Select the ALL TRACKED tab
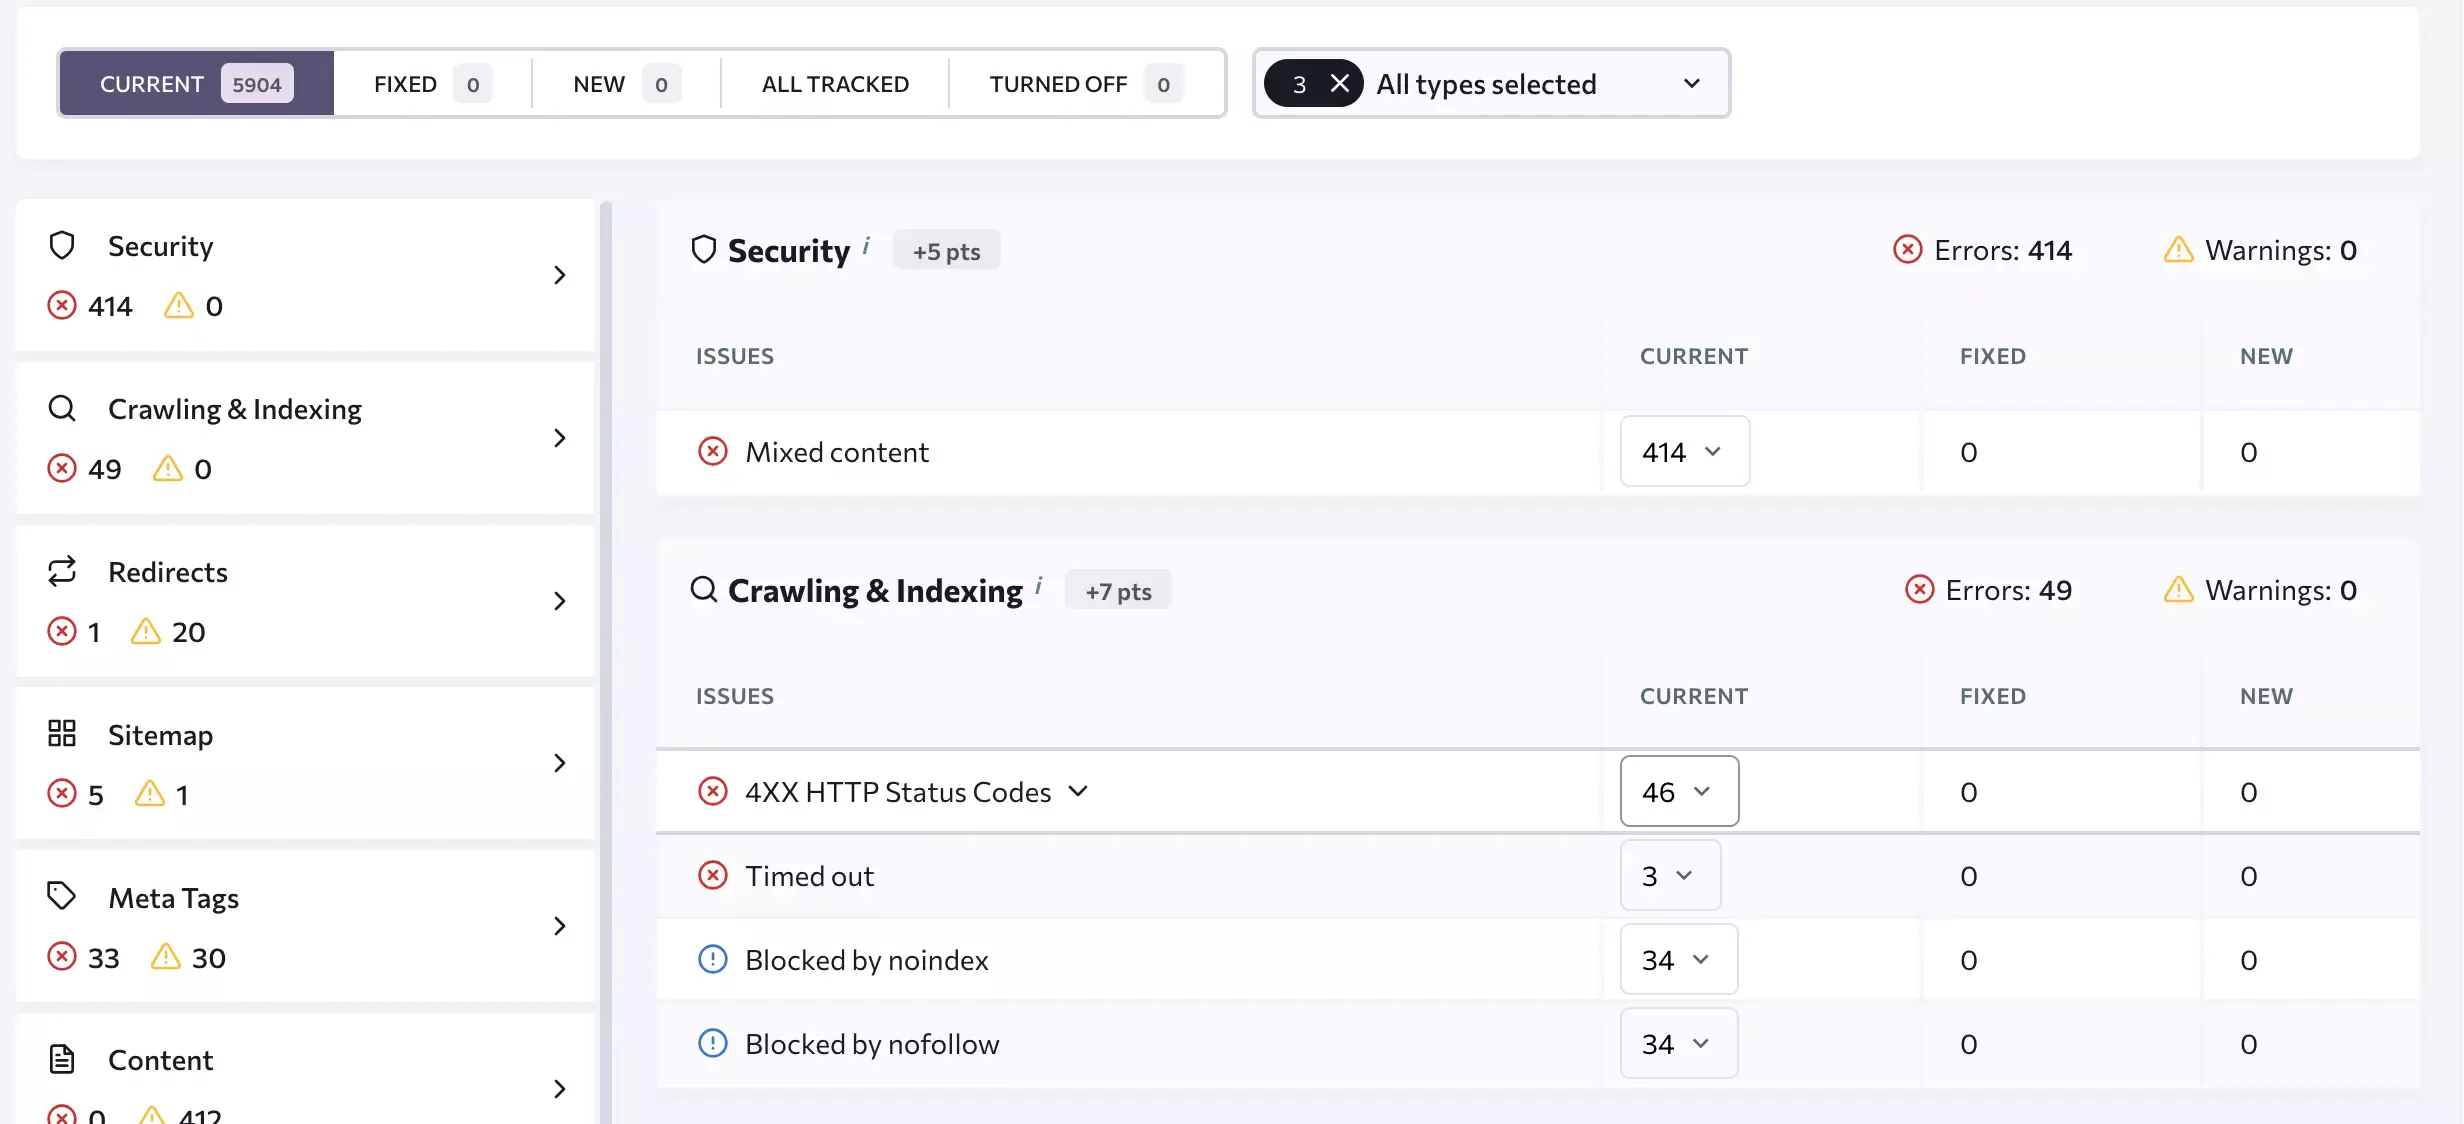2464x1124 pixels. [x=835, y=84]
